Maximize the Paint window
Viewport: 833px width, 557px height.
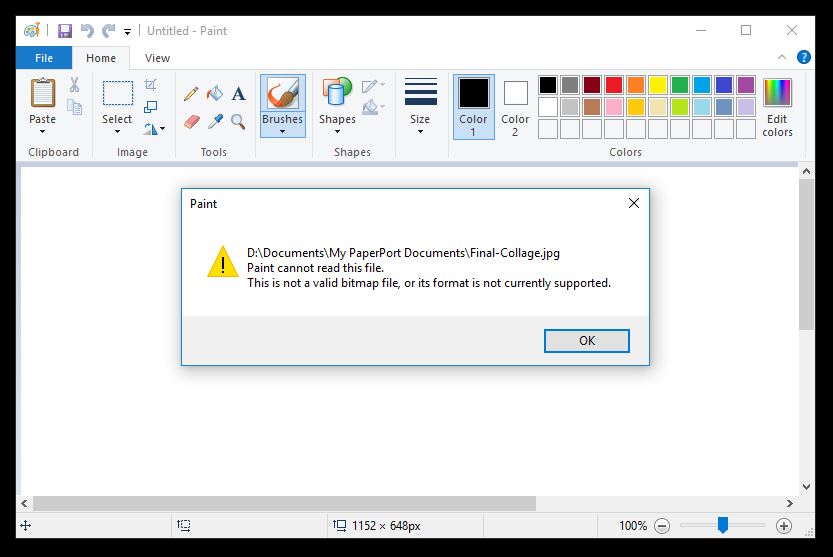(746, 30)
